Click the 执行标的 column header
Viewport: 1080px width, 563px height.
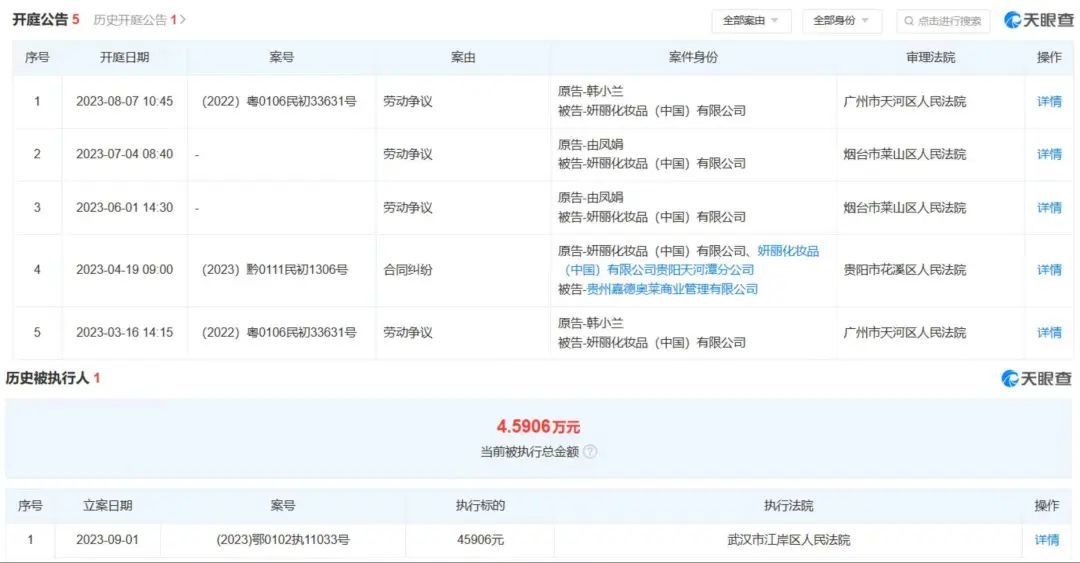(480, 506)
